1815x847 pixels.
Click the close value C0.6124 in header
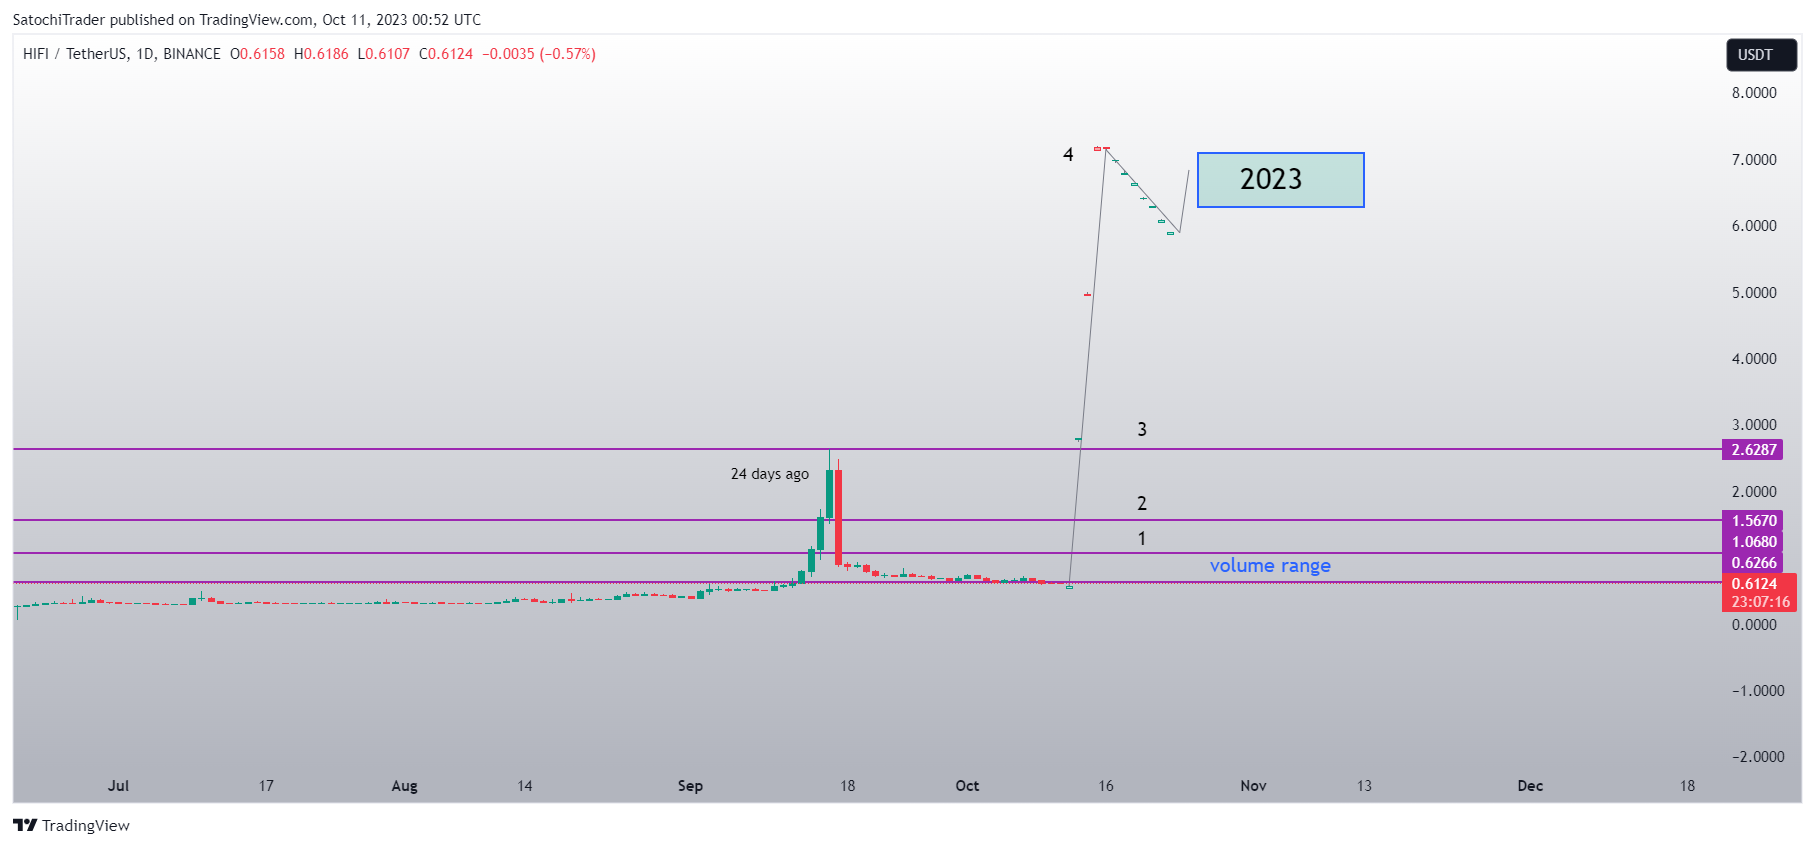point(446,54)
